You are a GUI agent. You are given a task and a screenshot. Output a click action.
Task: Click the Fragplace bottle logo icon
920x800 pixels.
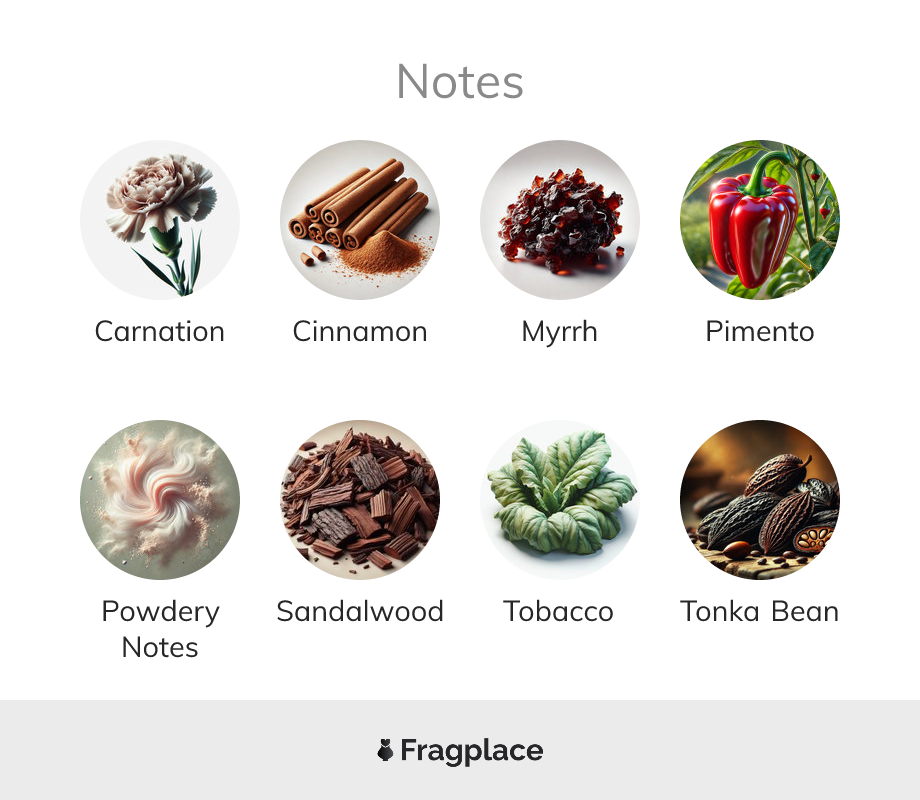coord(385,750)
